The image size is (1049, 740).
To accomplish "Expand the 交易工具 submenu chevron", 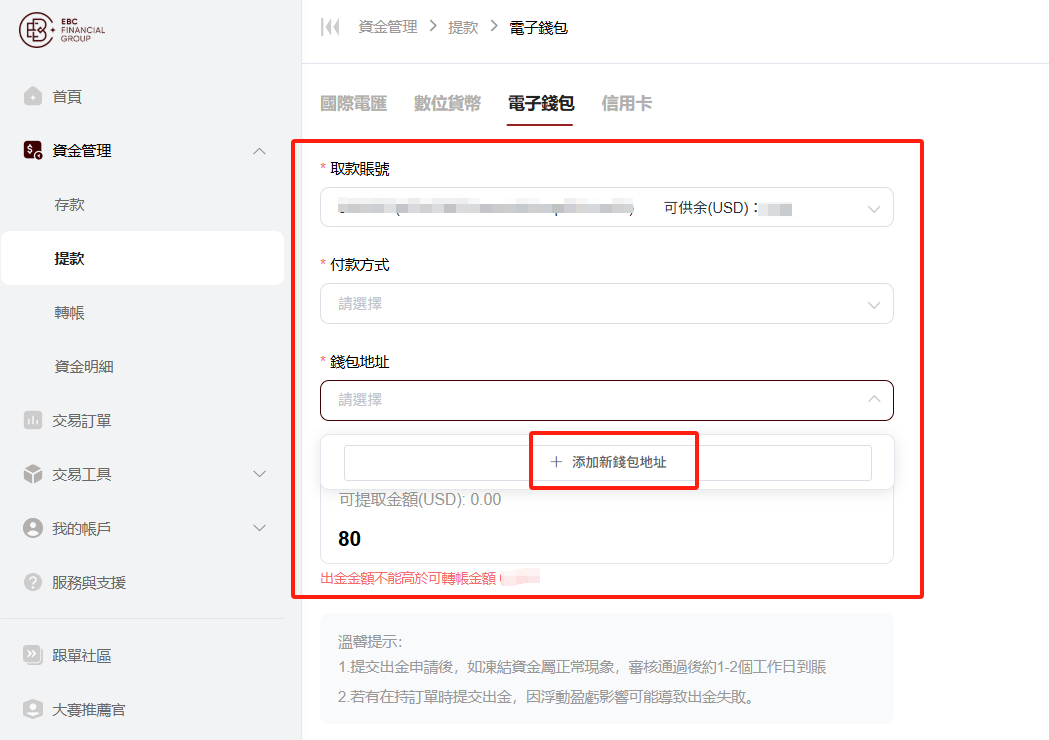I will coord(259,474).
